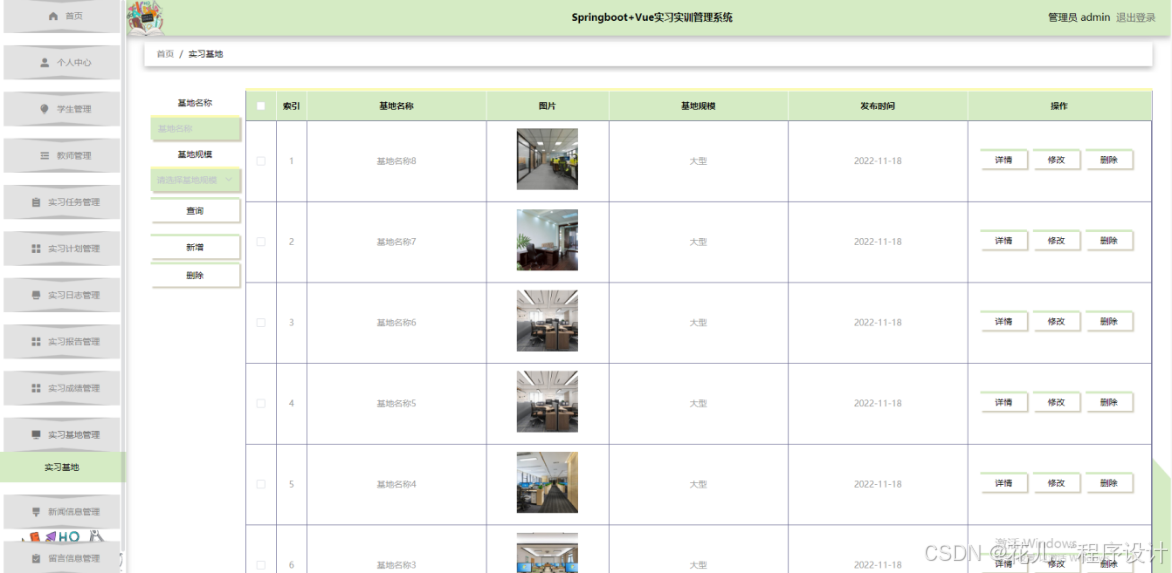The width and height of the screenshot is (1172, 573).
Task: Click the 查询 search button
Action: 195,211
